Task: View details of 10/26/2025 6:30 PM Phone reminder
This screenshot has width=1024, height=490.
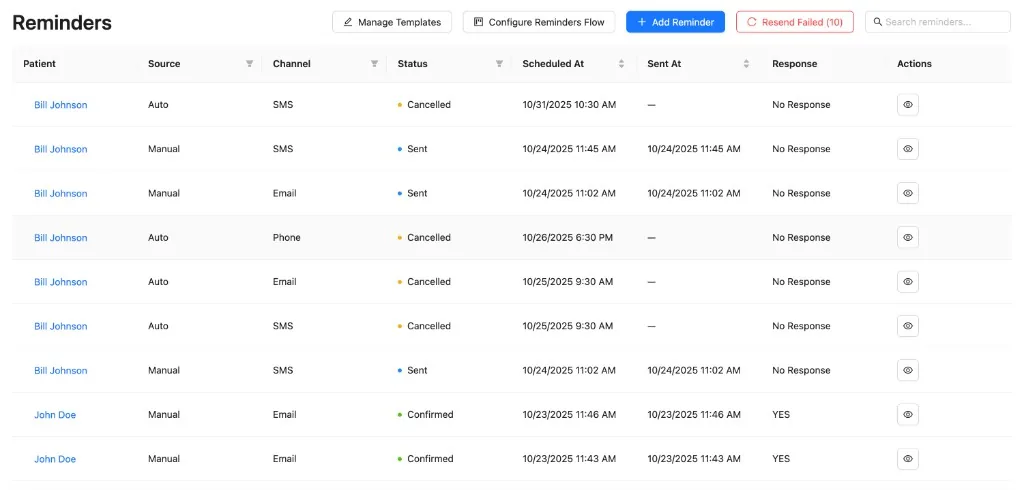Action: pos(908,238)
